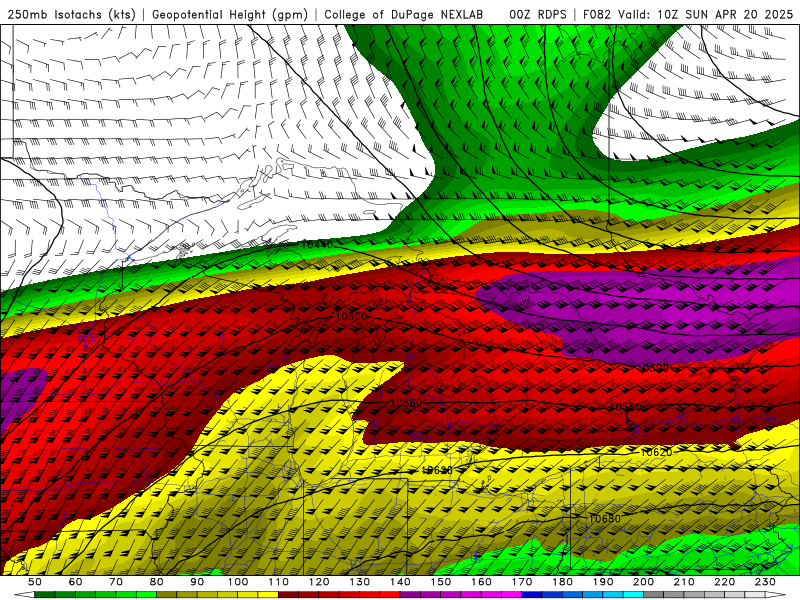Viewport: 800px width, 600px height.
Task: Click the 10680 height contour label
Action: (x=605, y=518)
